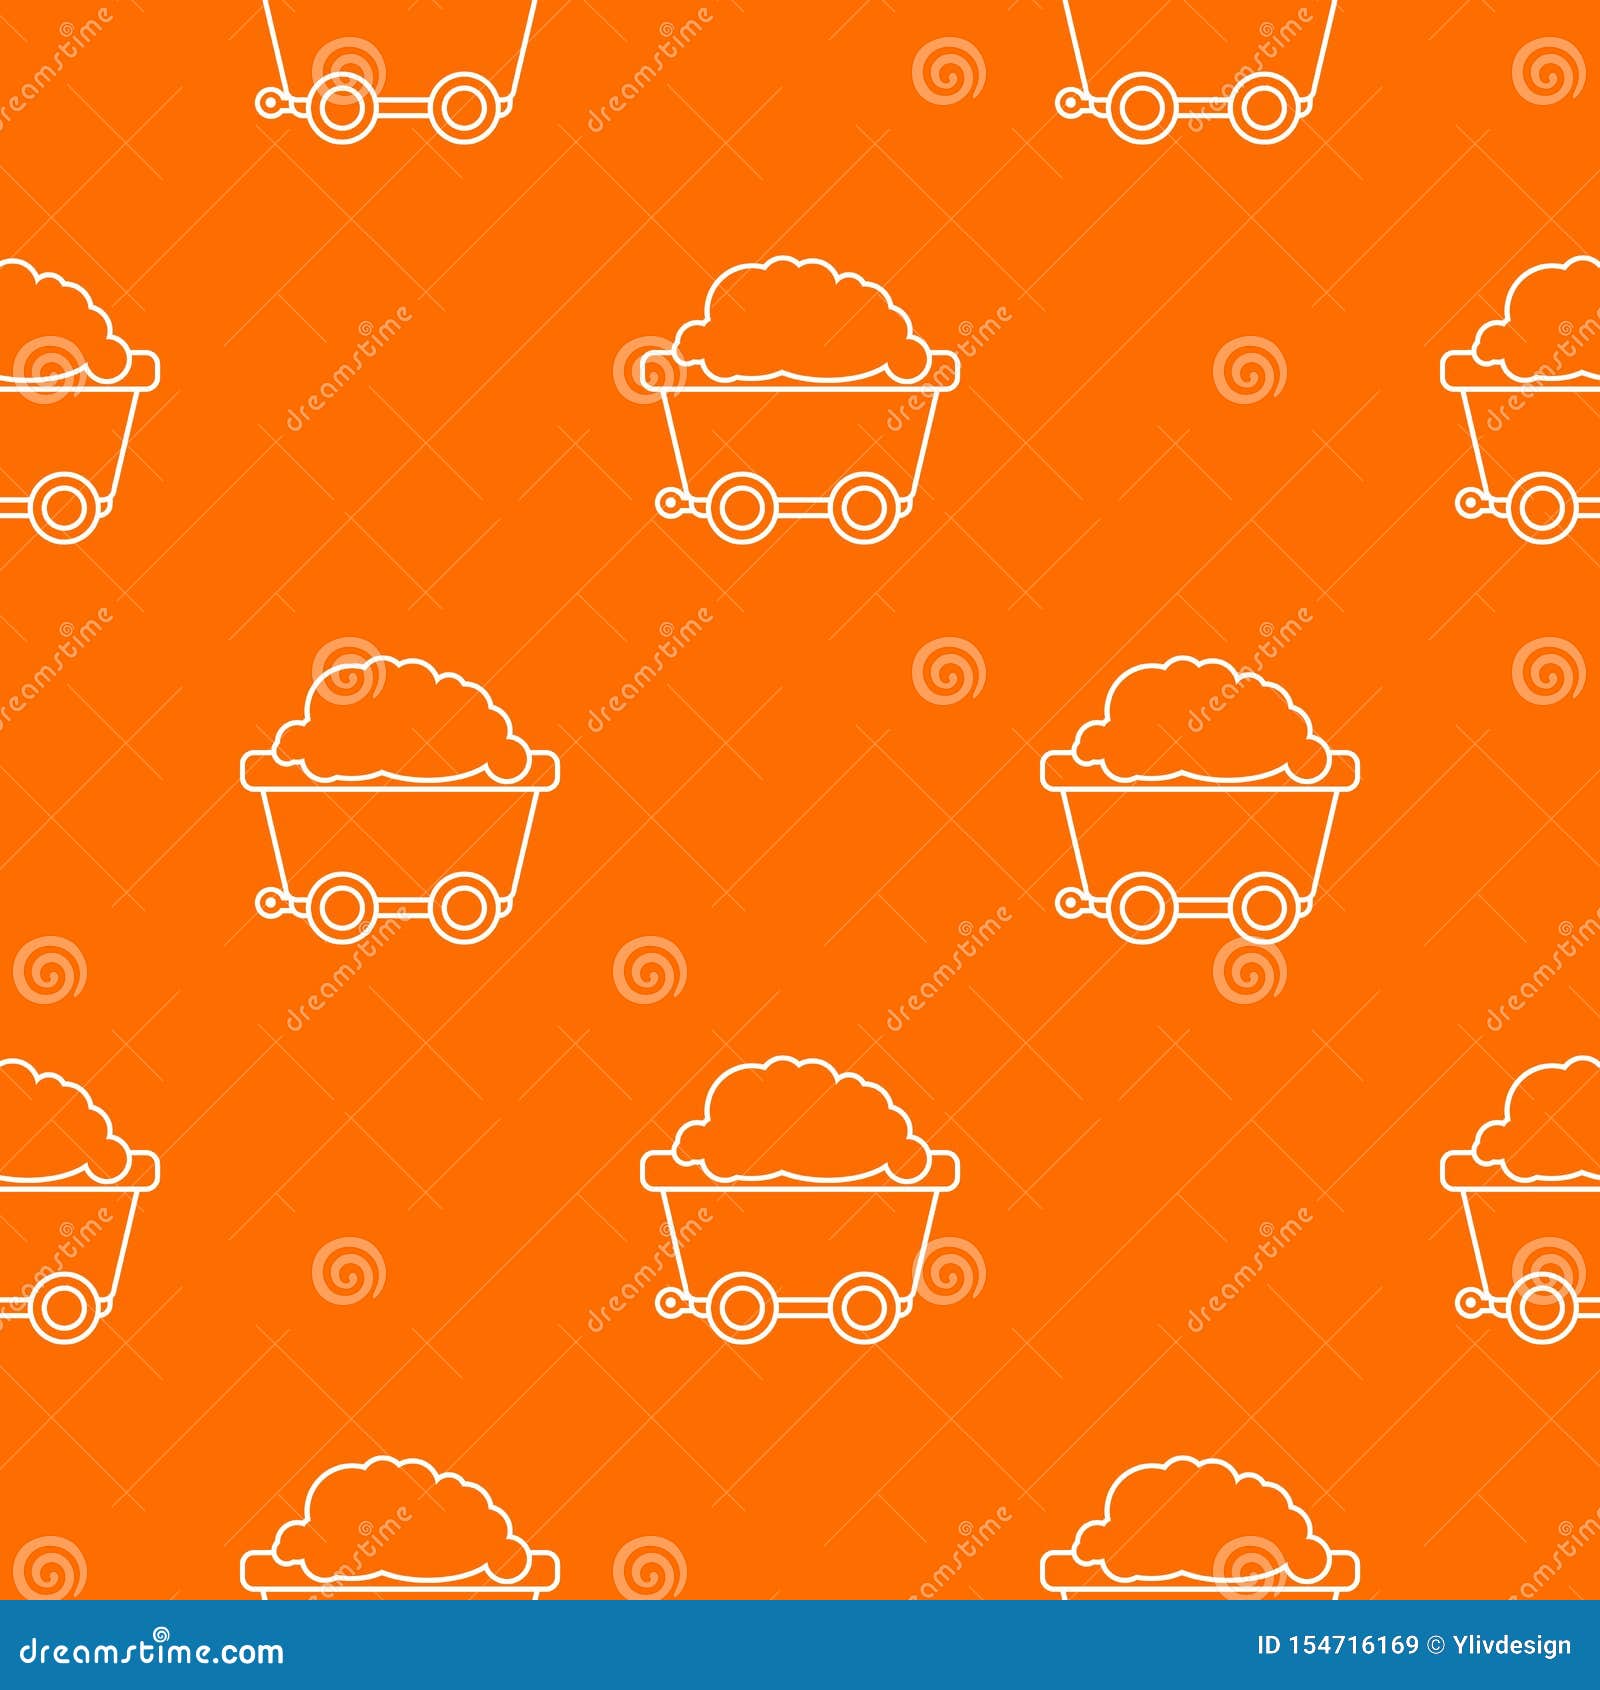Click the blue footer bar

[800, 1643]
